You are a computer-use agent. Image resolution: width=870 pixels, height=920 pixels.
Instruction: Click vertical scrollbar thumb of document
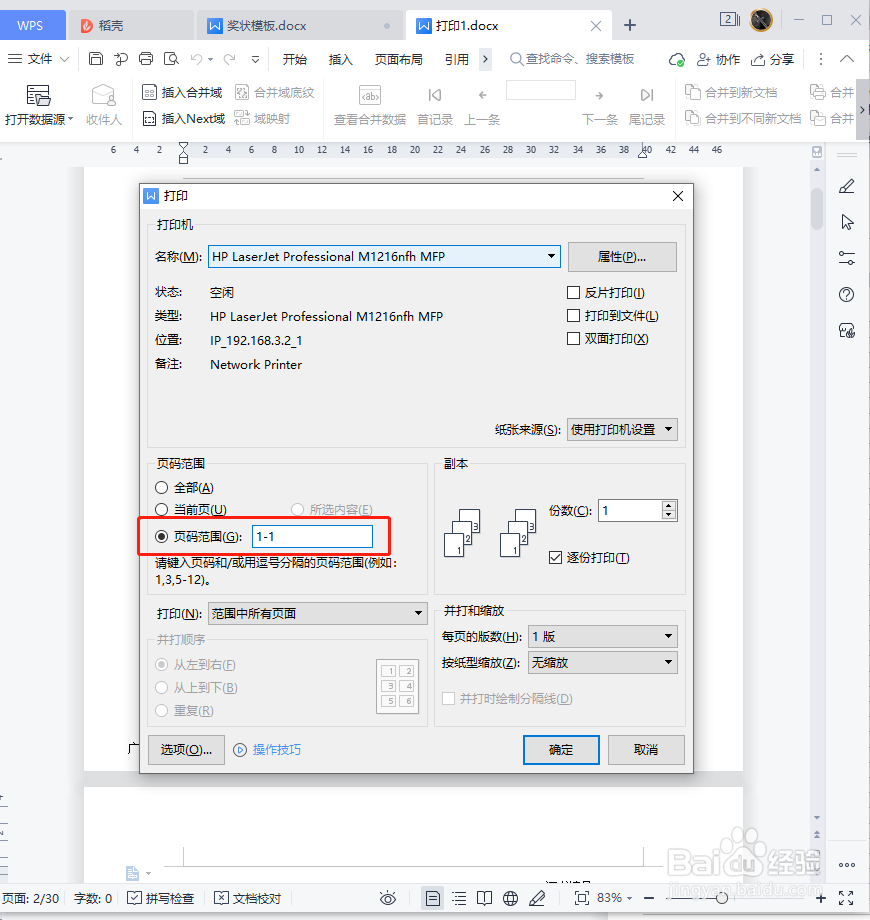click(x=817, y=209)
